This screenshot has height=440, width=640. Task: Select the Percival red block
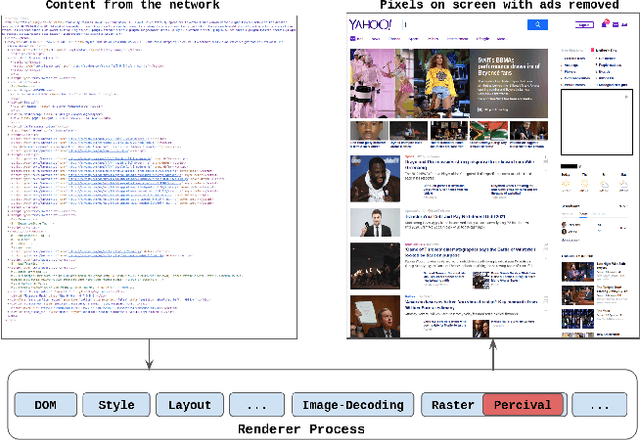(523, 405)
